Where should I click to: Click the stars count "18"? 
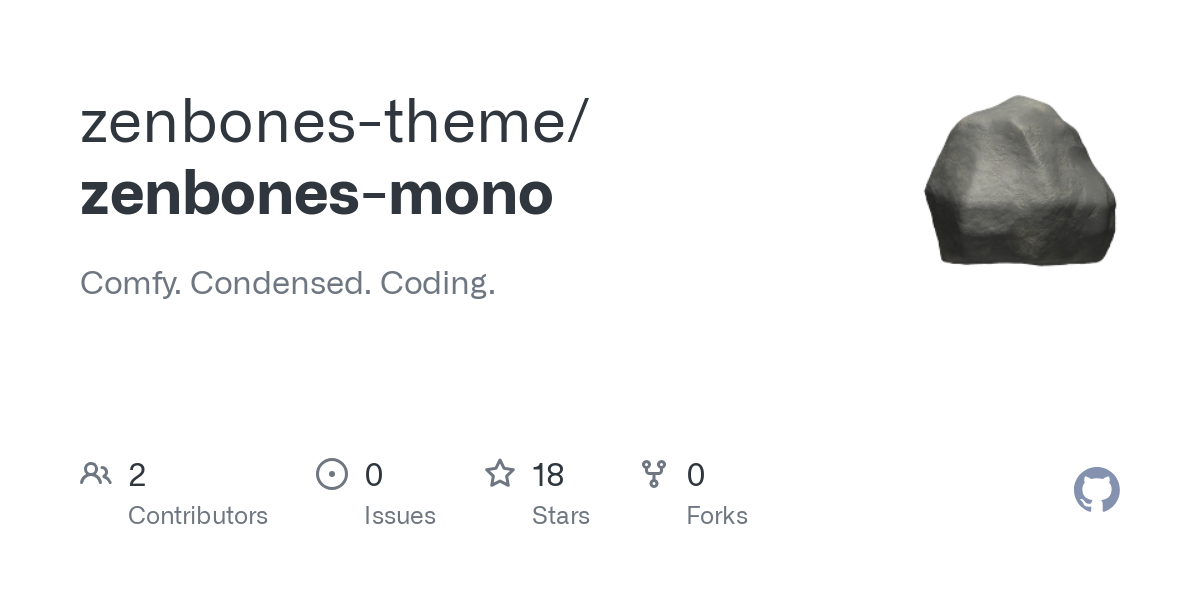click(x=548, y=475)
